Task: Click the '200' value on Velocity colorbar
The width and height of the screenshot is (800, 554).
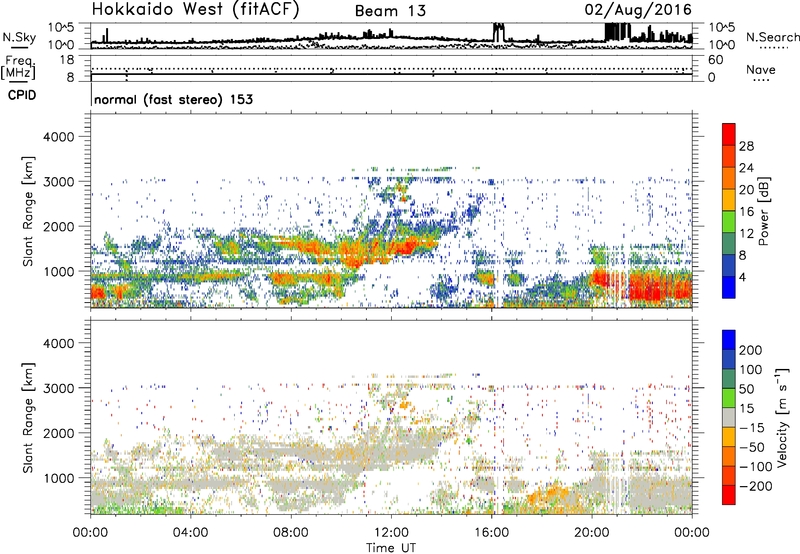Action: click(751, 350)
